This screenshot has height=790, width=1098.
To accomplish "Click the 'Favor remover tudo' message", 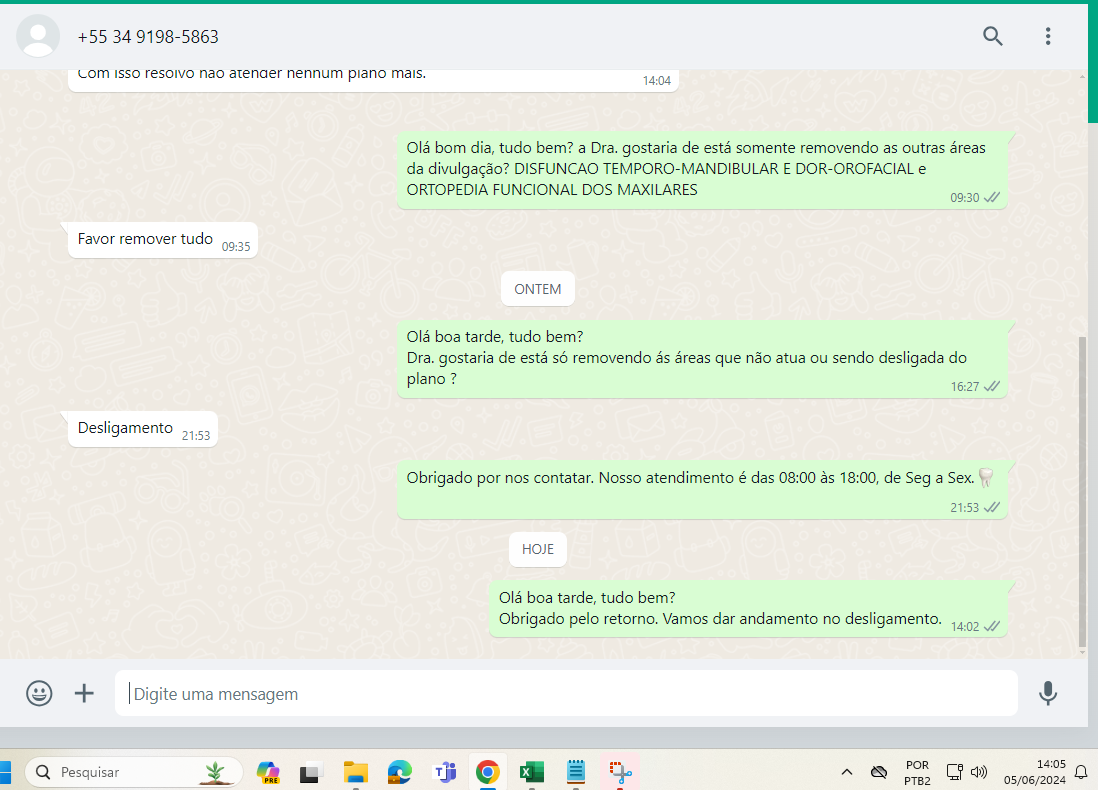I will click(145, 239).
